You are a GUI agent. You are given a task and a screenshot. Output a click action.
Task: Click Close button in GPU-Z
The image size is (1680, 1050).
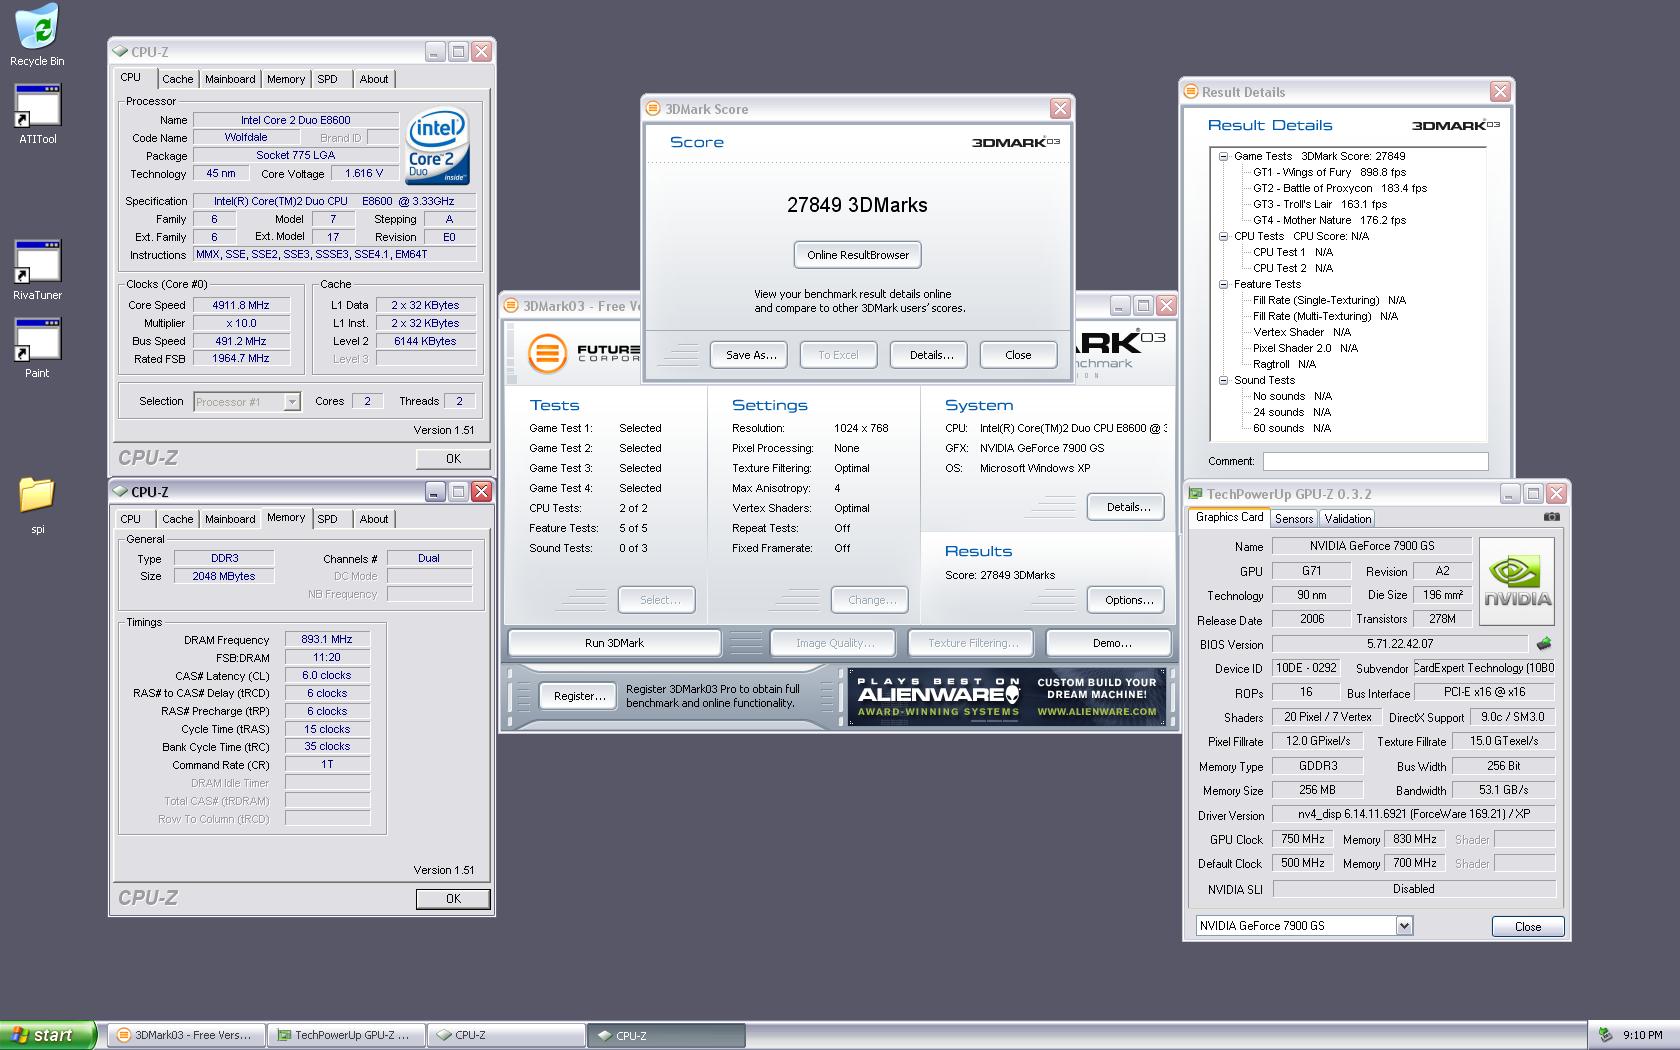(x=1528, y=927)
